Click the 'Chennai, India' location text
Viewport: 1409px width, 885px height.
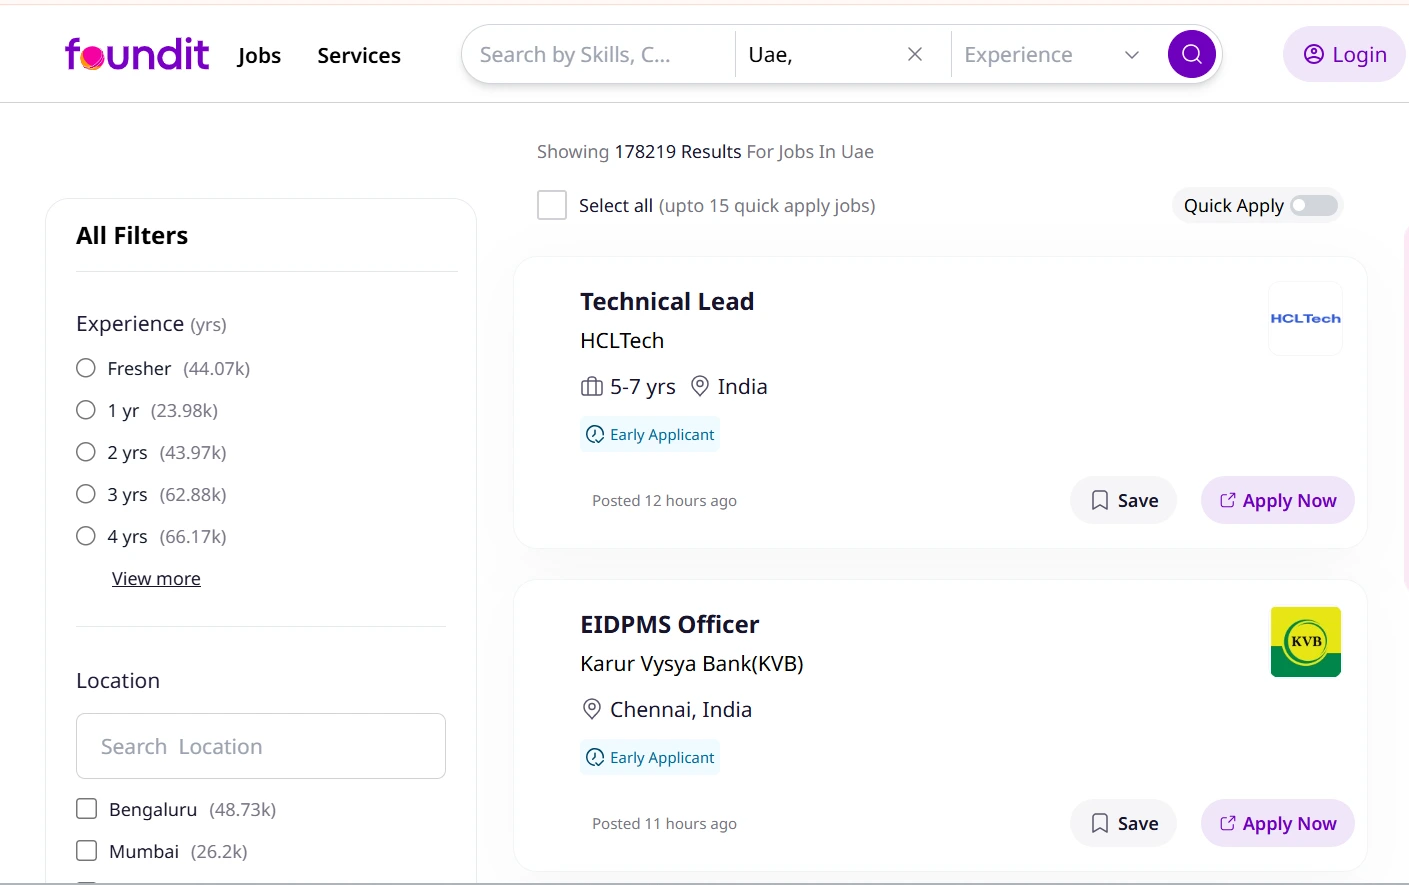[681, 709]
